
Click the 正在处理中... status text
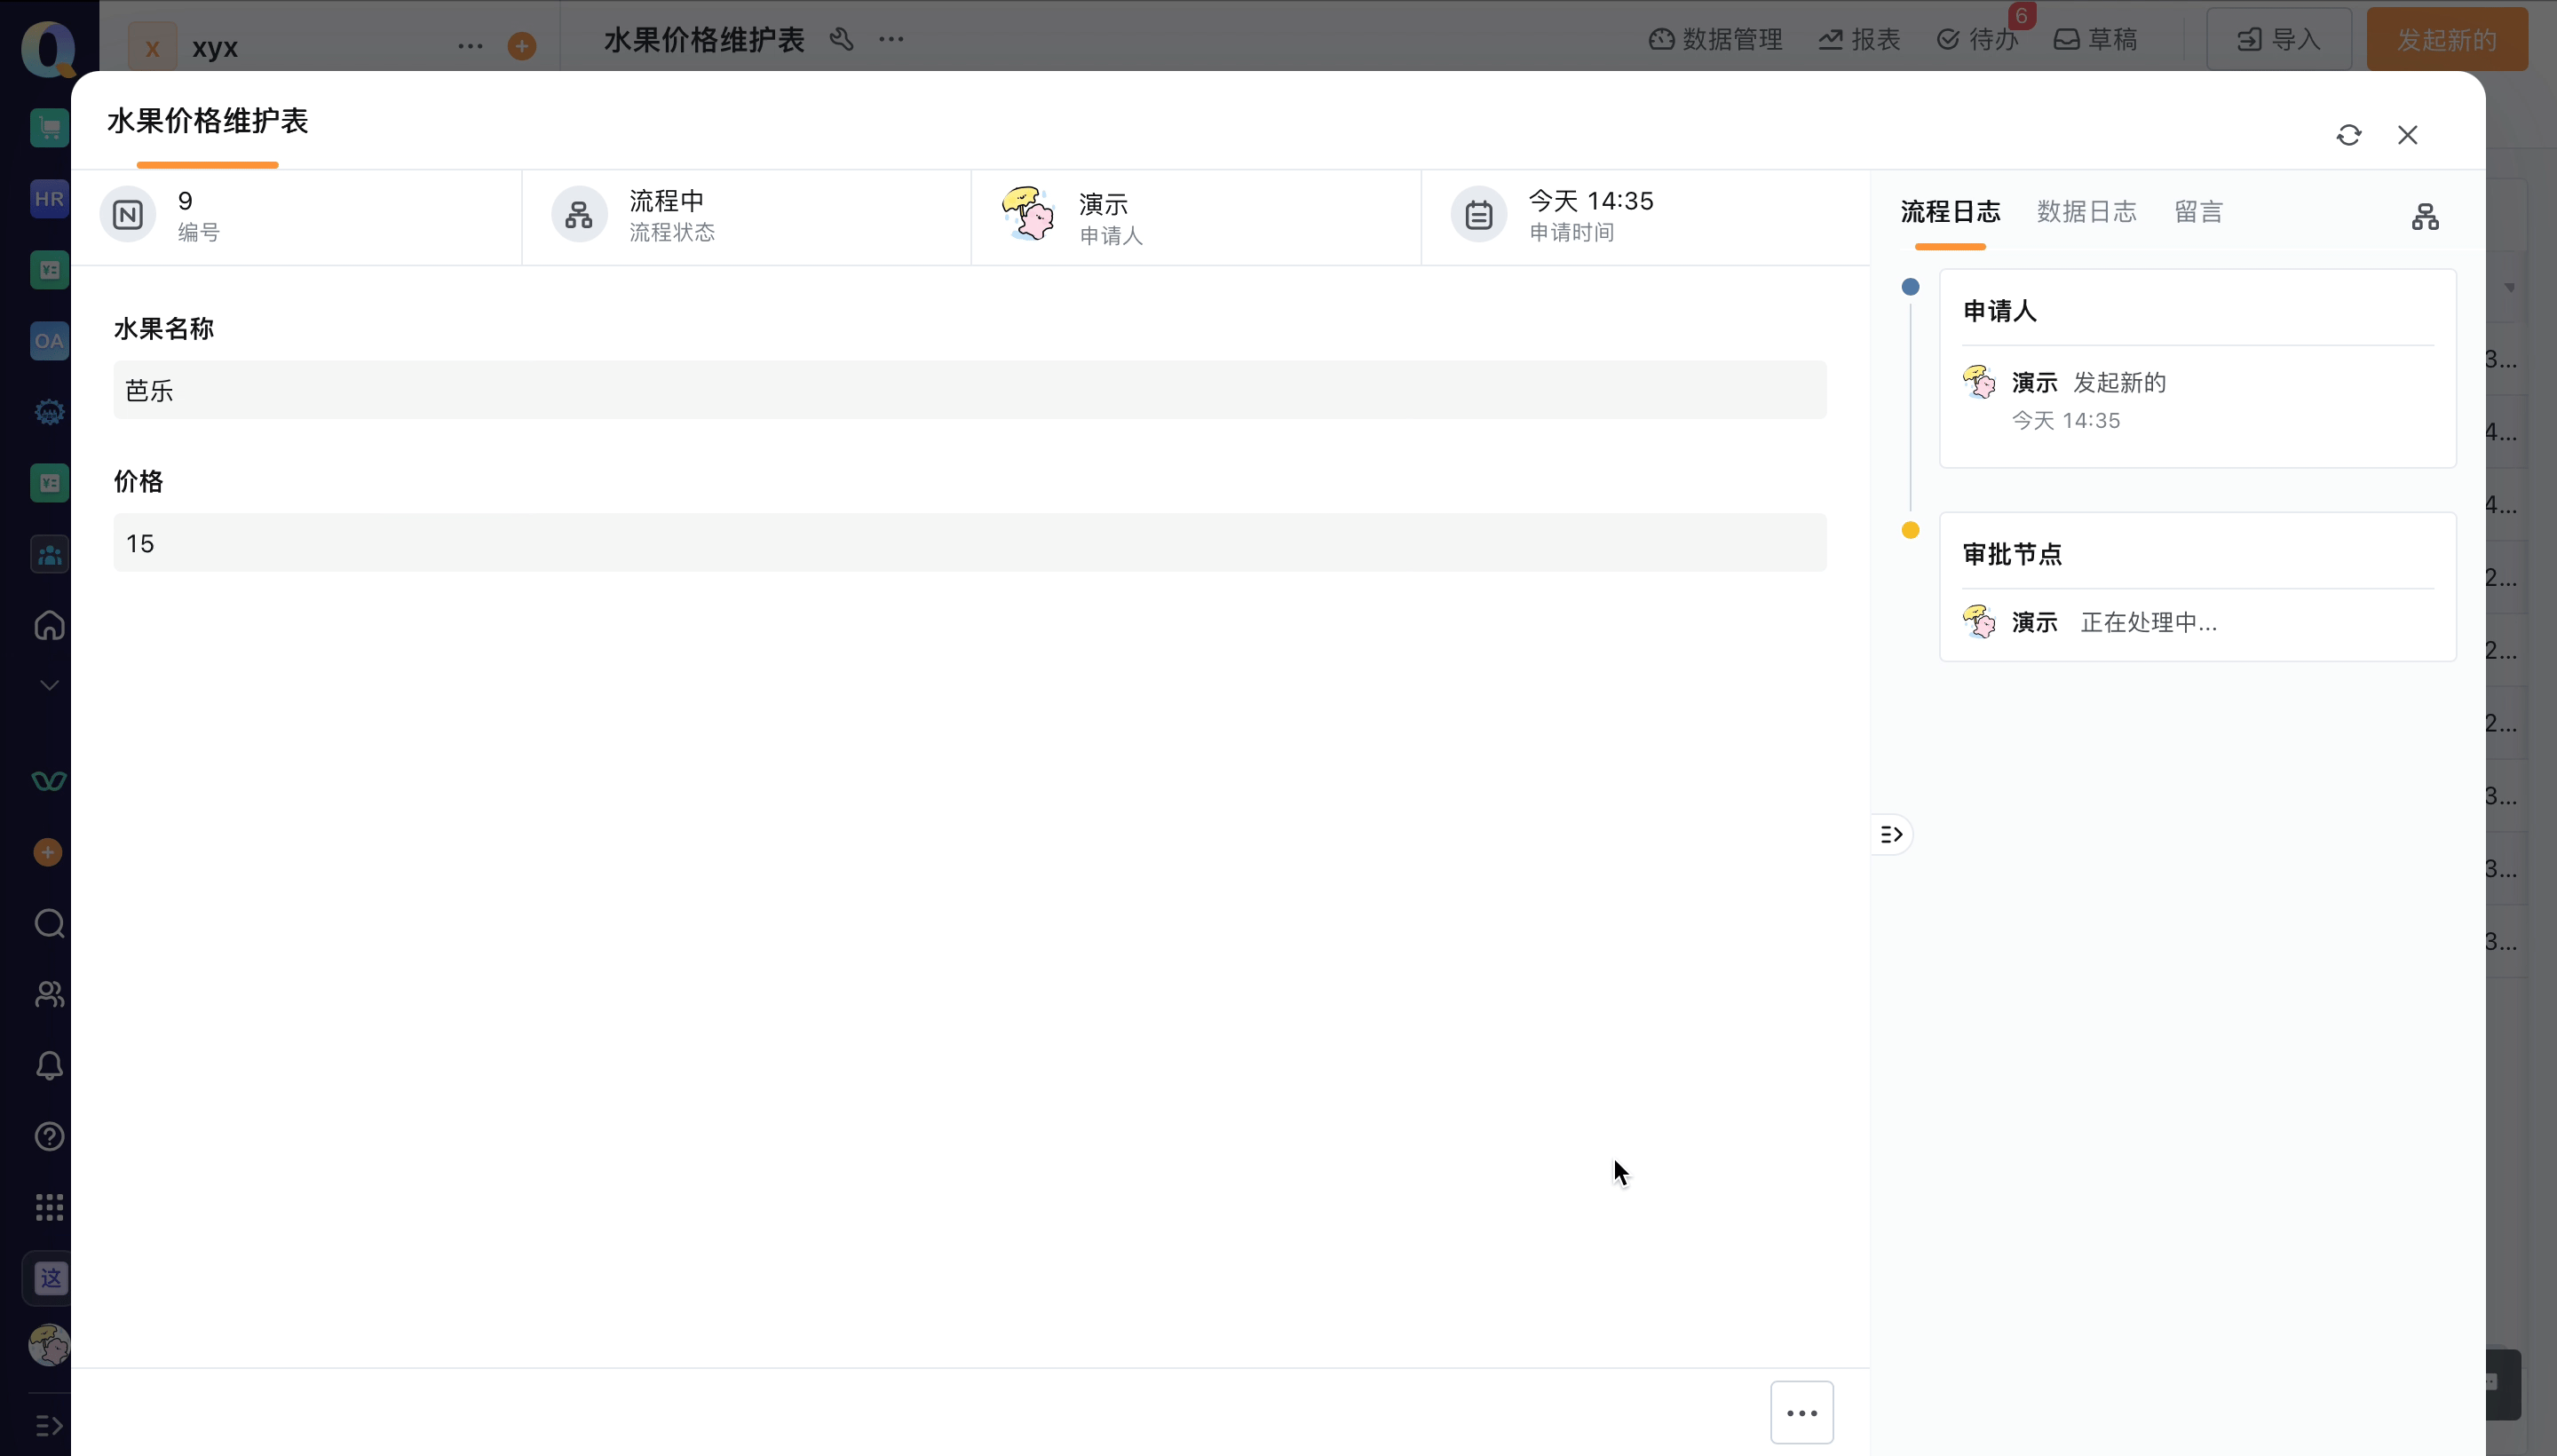(x=2149, y=622)
